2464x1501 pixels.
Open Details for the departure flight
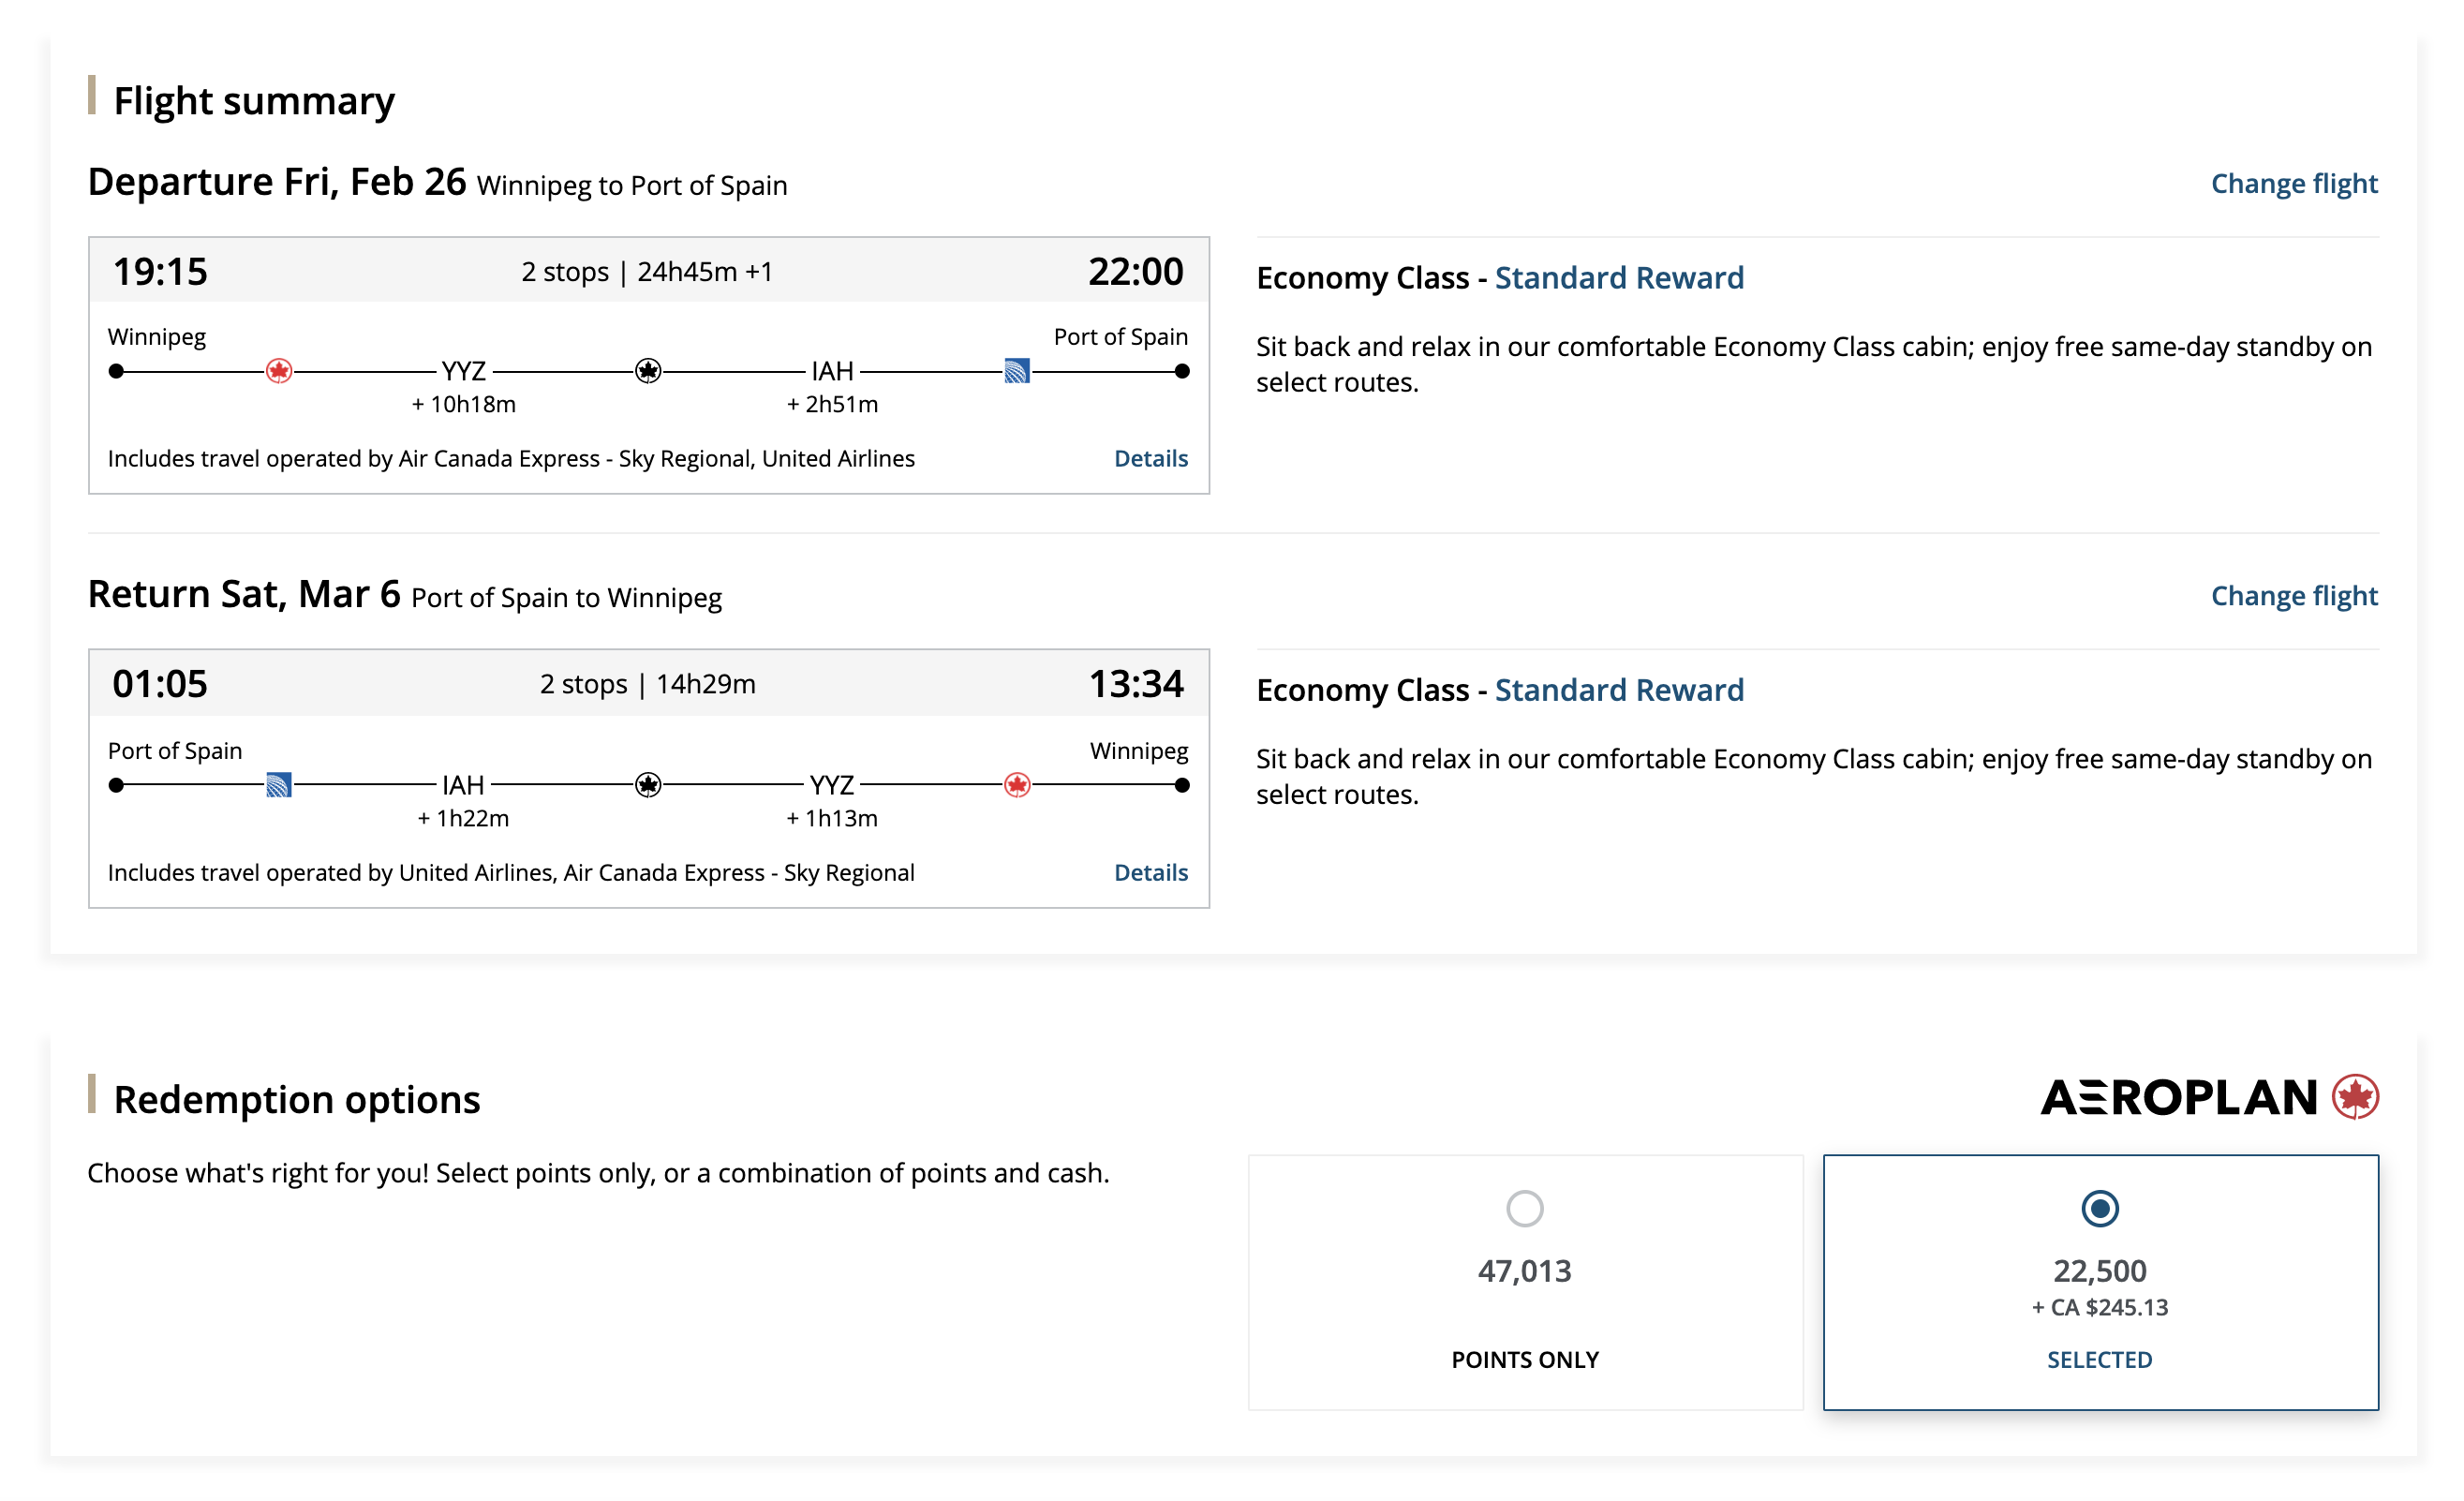click(x=1150, y=458)
